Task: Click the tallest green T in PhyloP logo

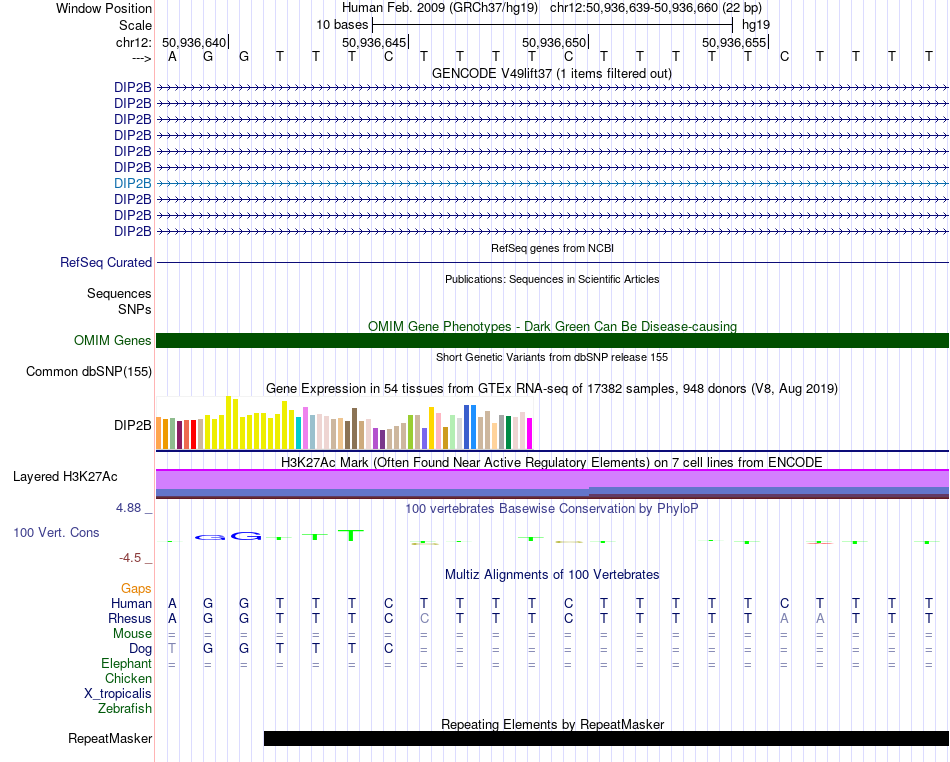Action: pyautogui.click(x=351, y=535)
